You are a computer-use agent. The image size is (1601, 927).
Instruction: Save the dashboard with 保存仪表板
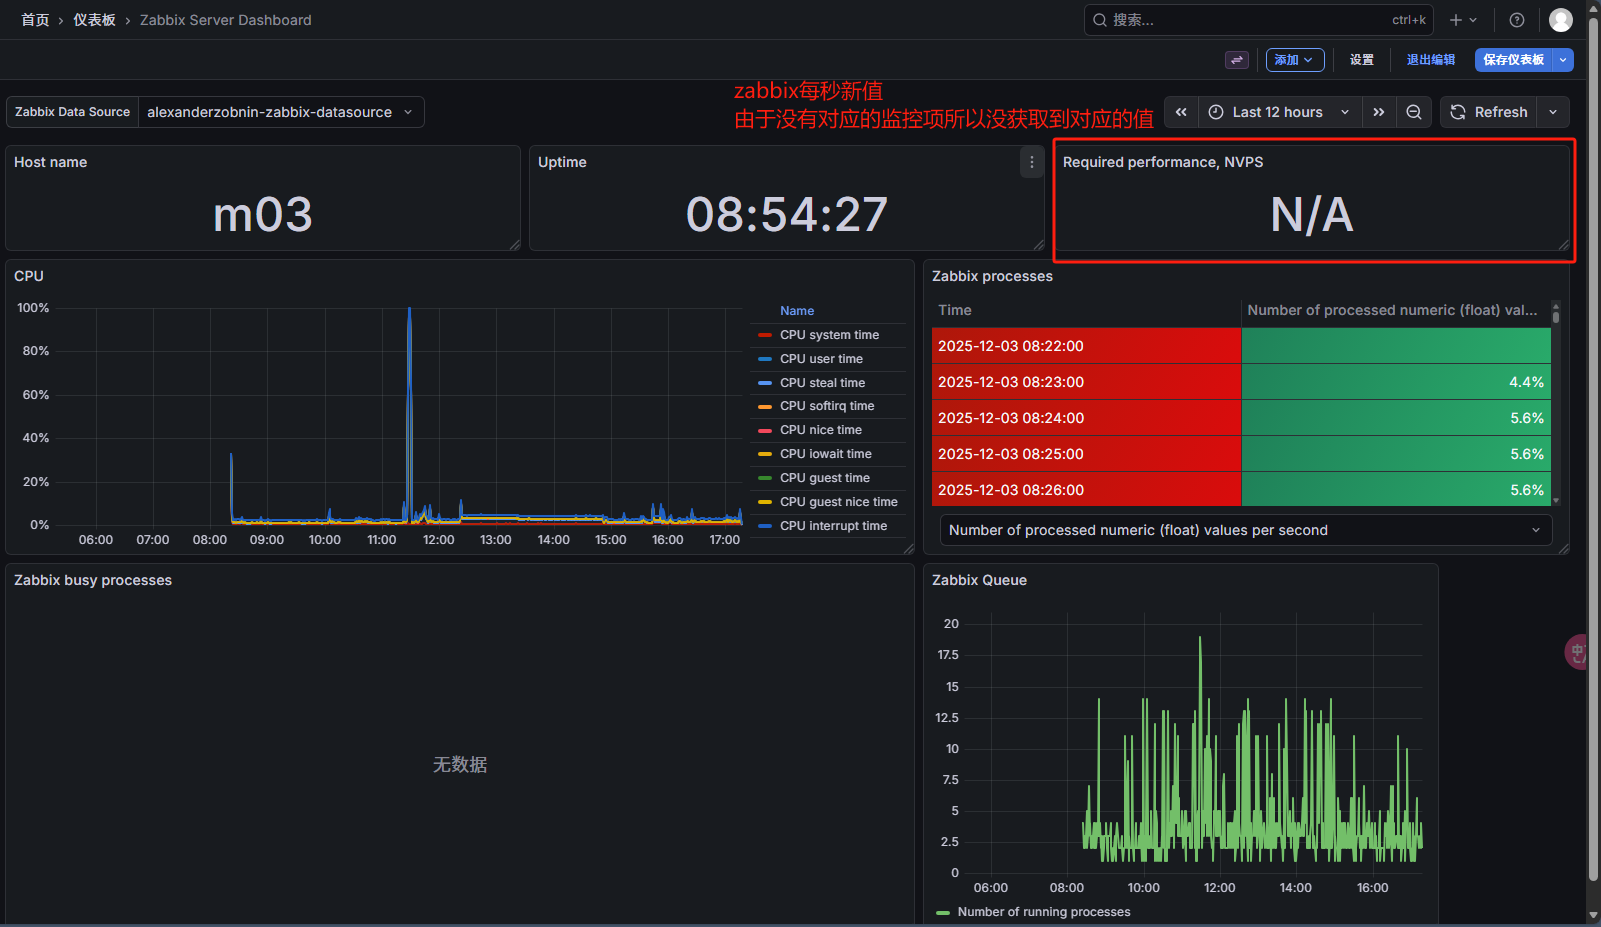(1513, 60)
